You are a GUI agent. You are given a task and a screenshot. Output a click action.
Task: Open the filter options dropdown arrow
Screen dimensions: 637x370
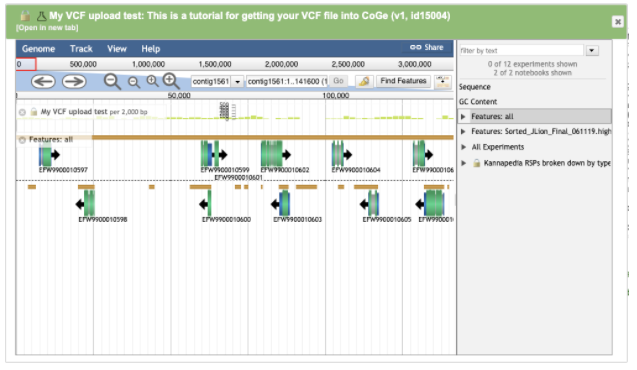pyautogui.click(x=592, y=50)
